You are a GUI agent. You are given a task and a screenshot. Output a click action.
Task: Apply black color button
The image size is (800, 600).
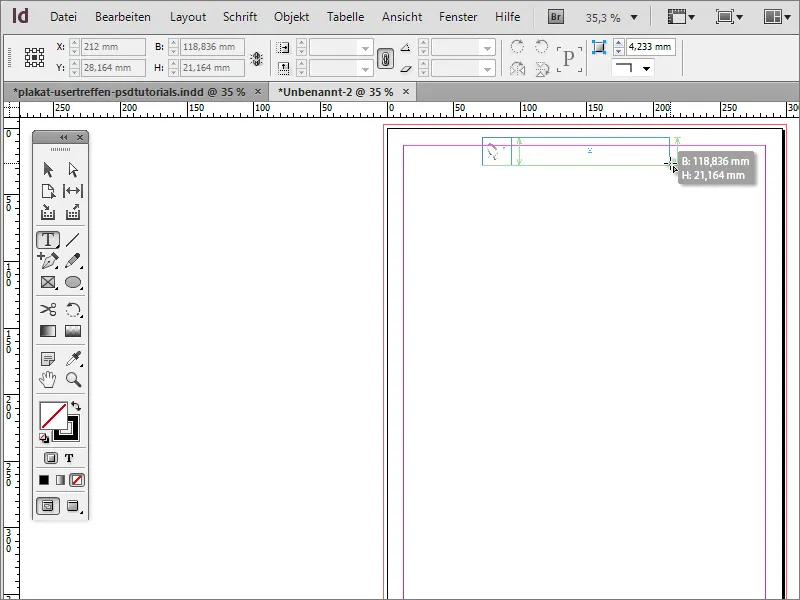44,480
